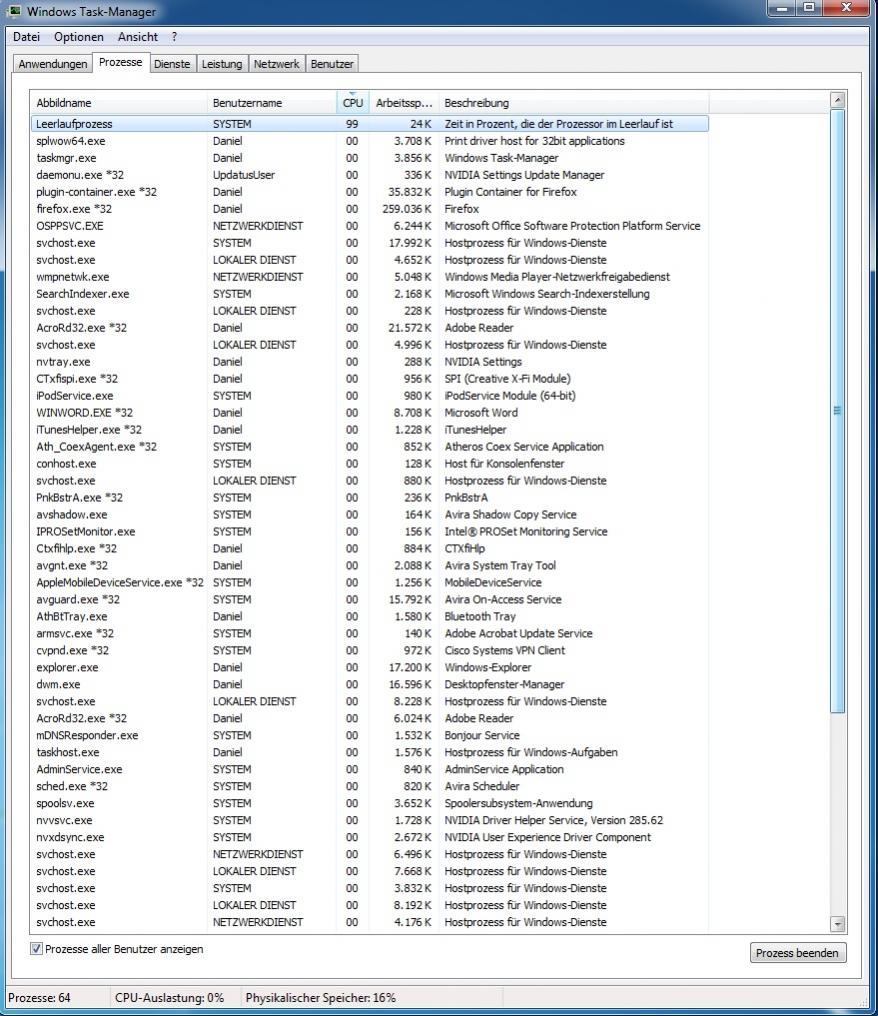
Task: Click the scrollbar up arrow
Action: click(x=837, y=100)
